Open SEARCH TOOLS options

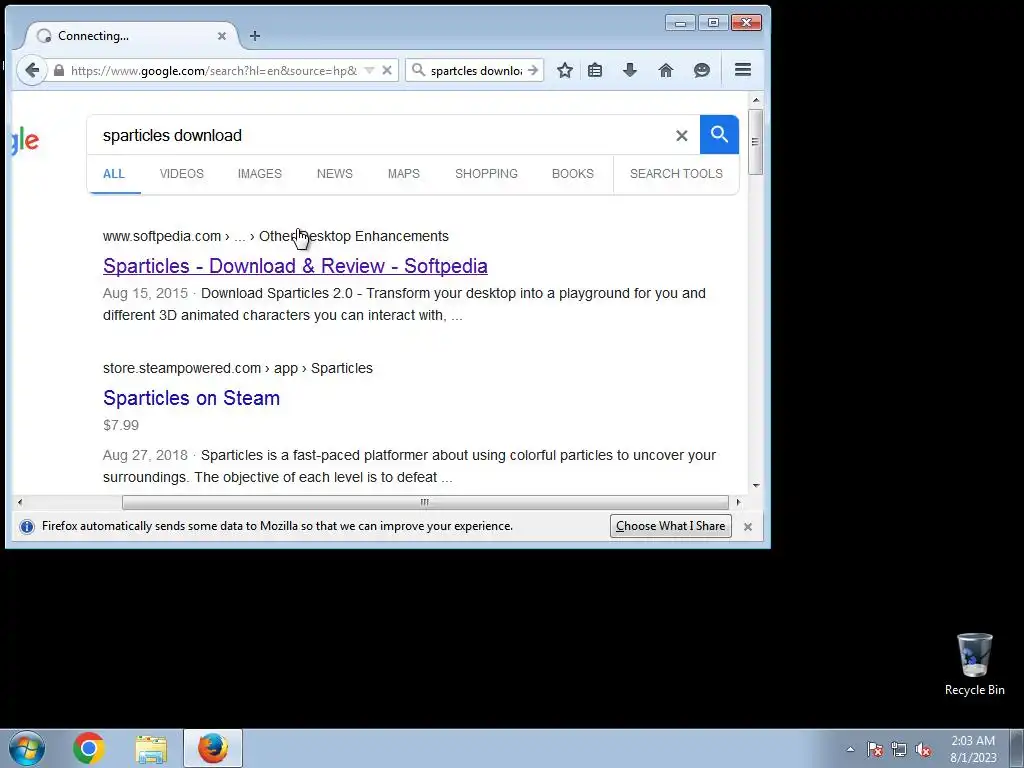click(x=676, y=174)
